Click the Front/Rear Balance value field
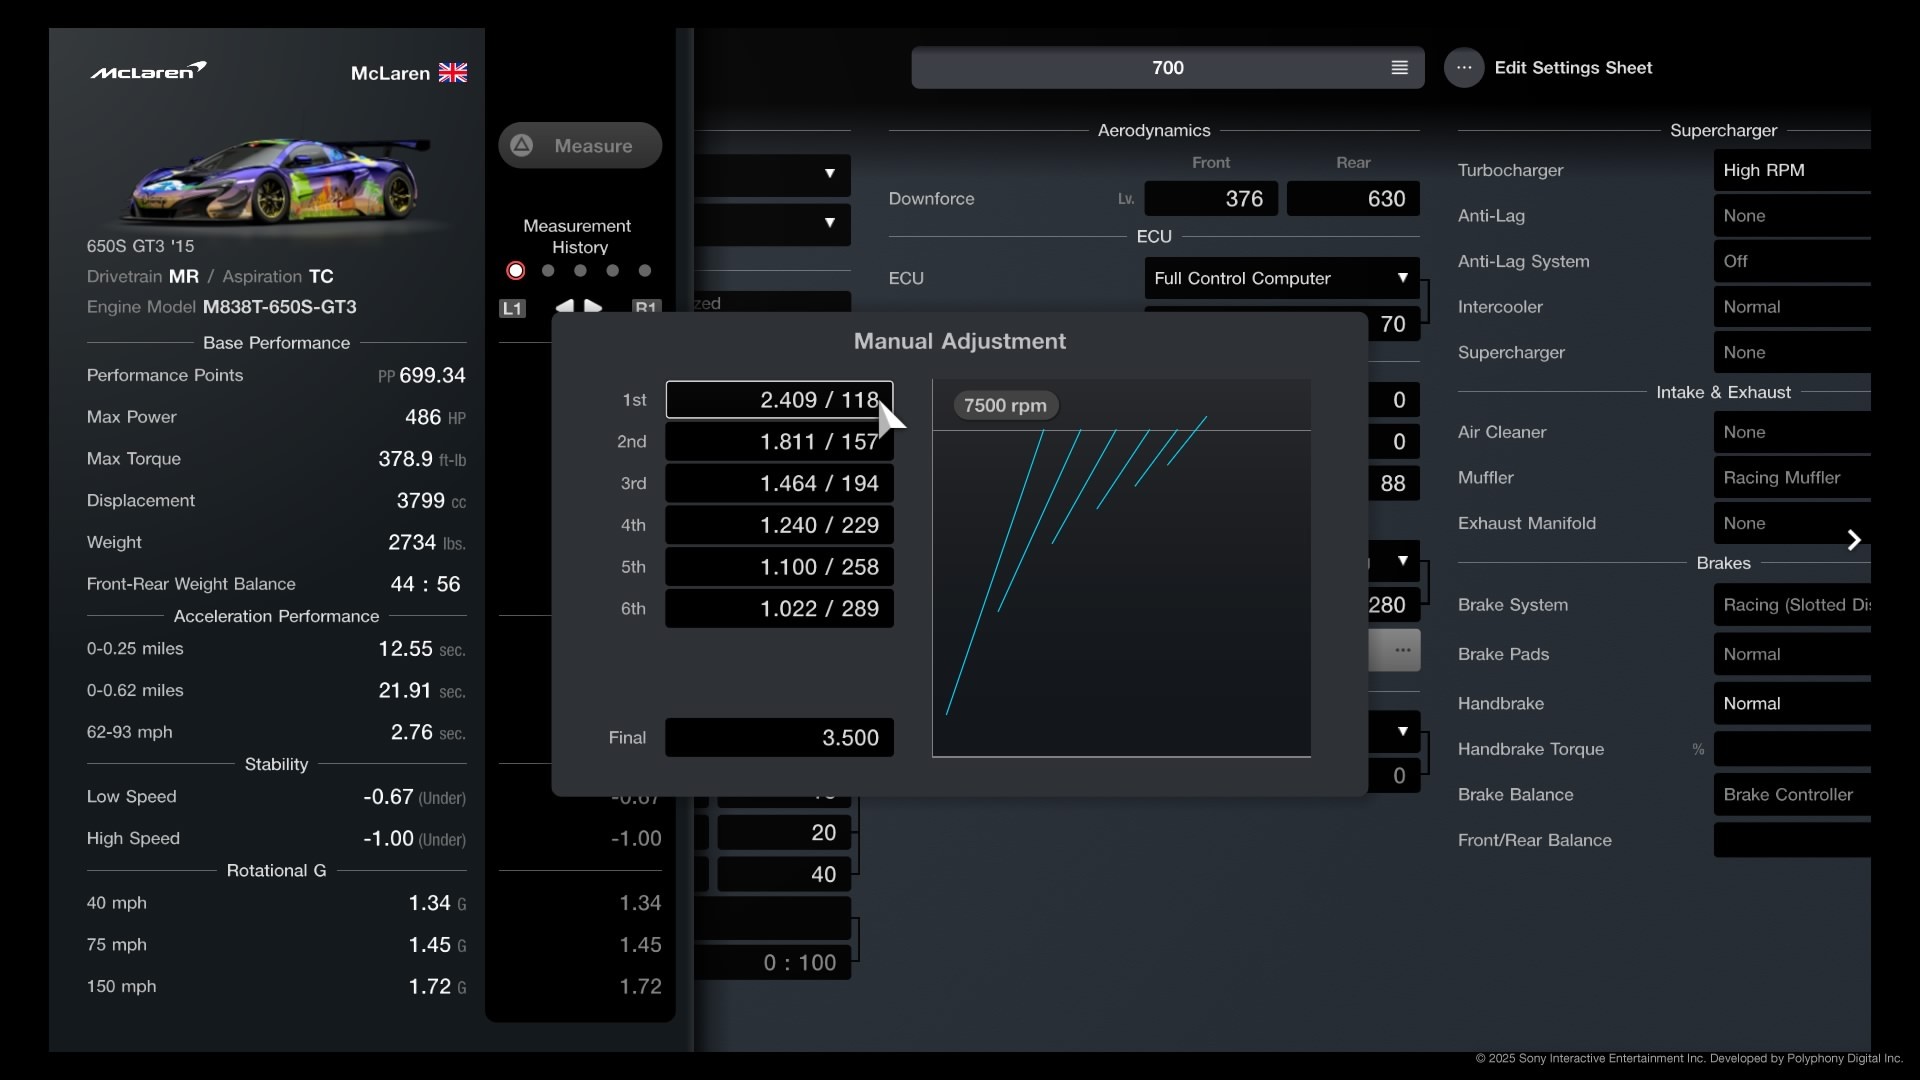The height and width of the screenshot is (1080, 1920). 1792,840
